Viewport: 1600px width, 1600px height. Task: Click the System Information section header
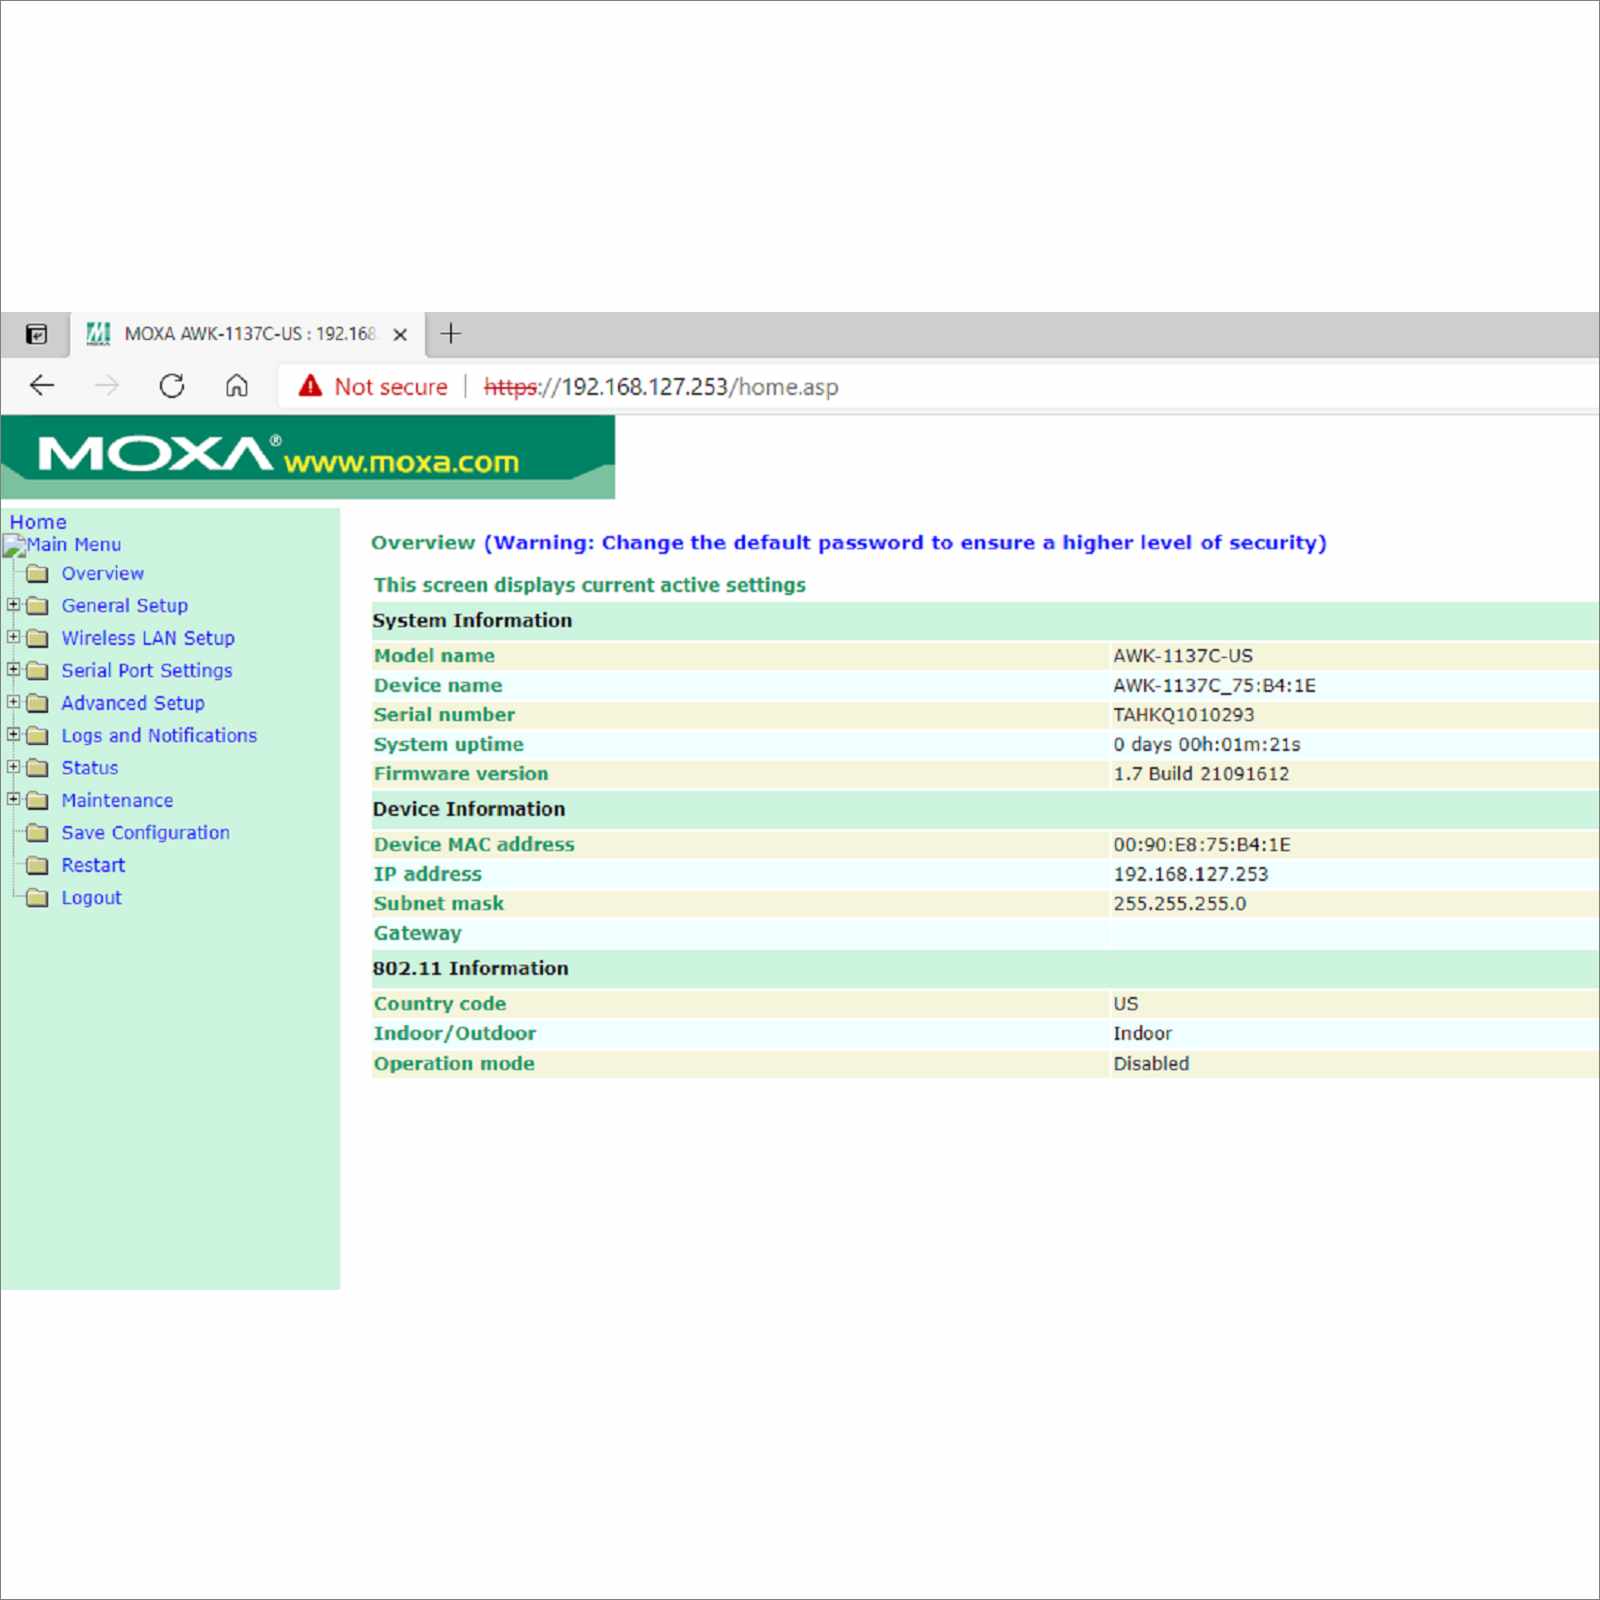tap(472, 620)
